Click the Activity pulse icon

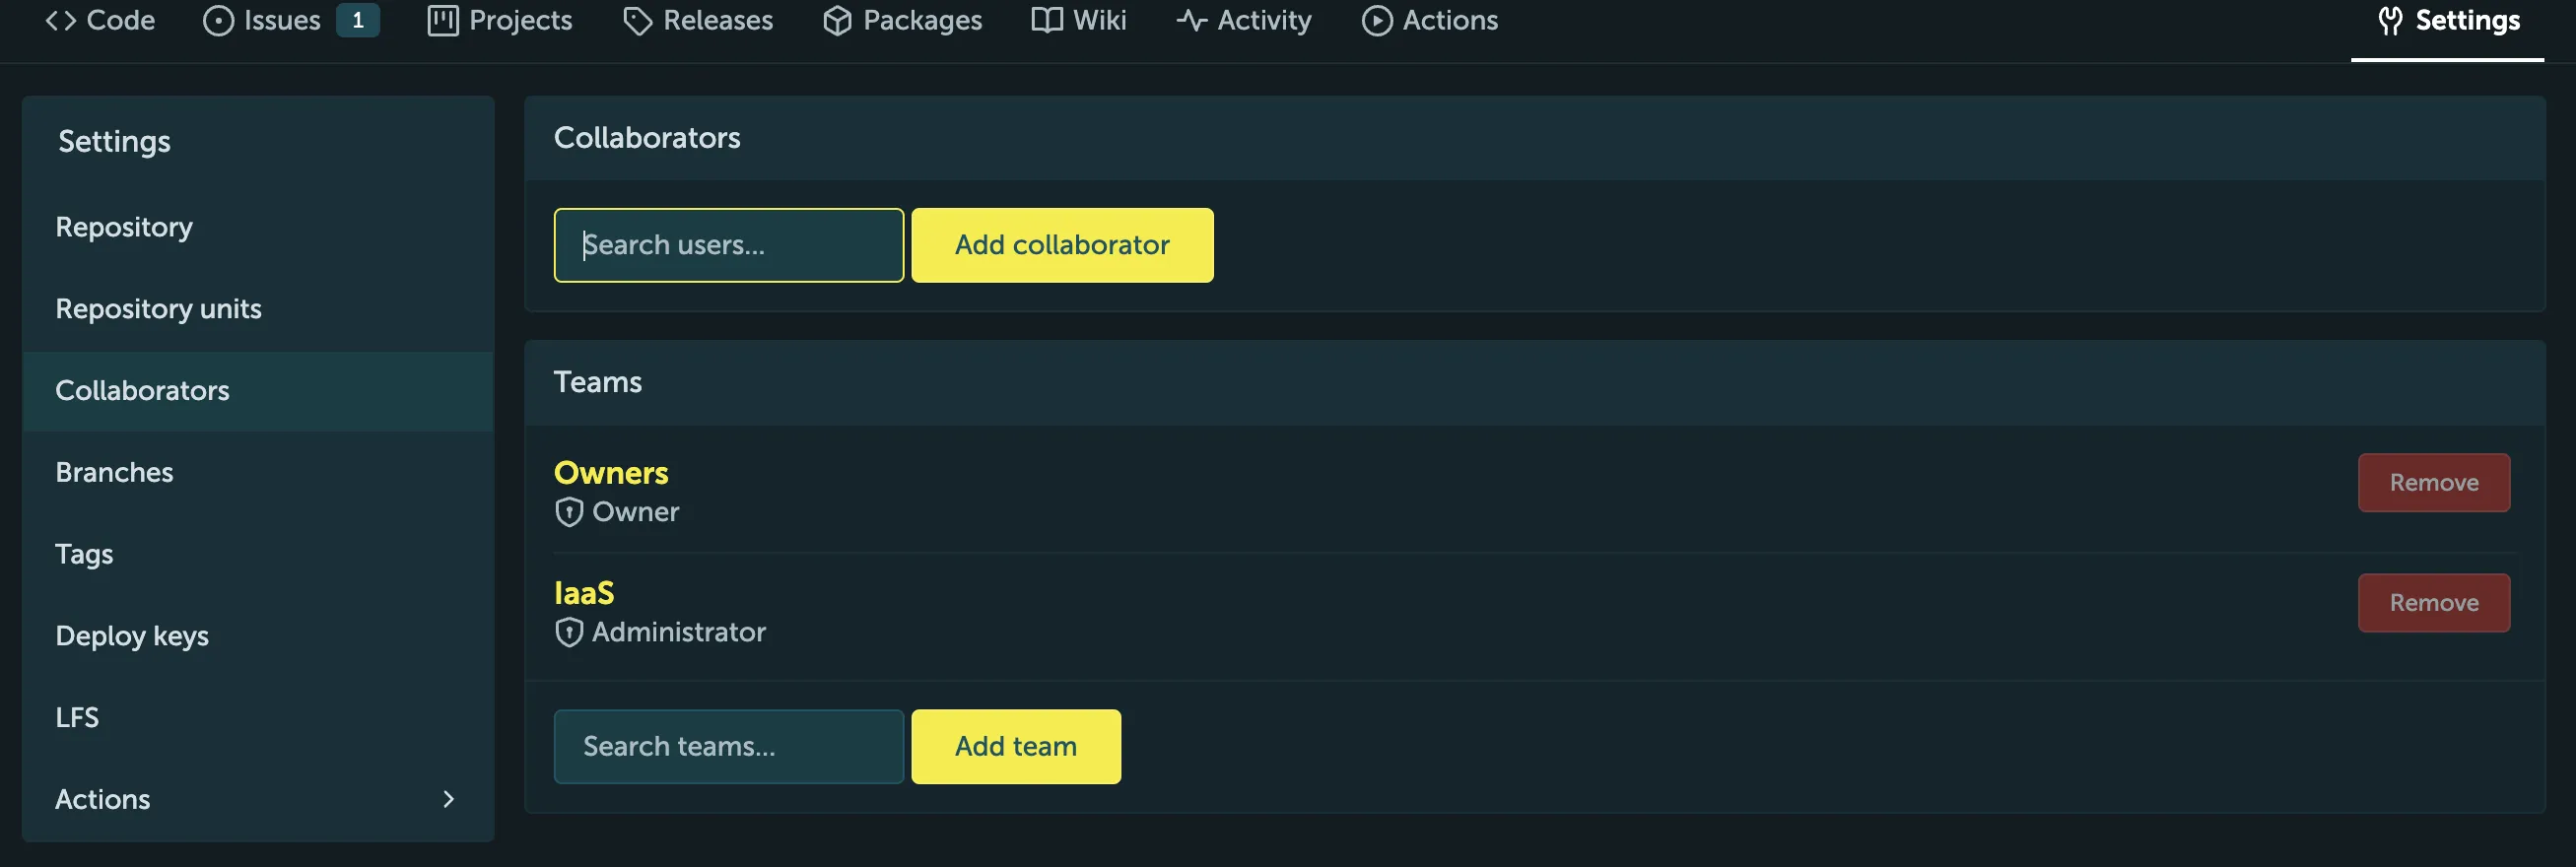point(1190,21)
